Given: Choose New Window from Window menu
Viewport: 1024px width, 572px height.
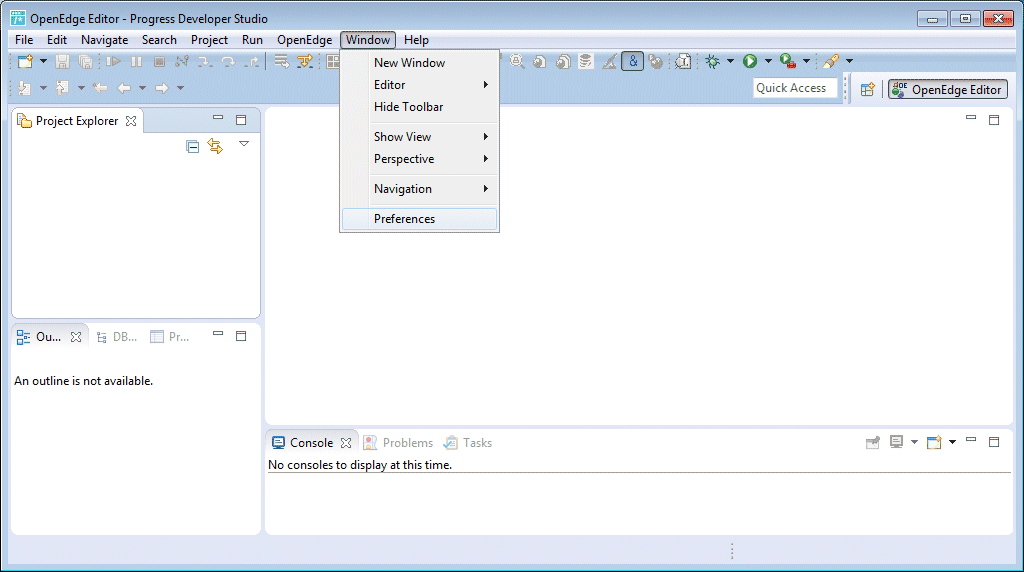Looking at the screenshot, I should (419, 63).
